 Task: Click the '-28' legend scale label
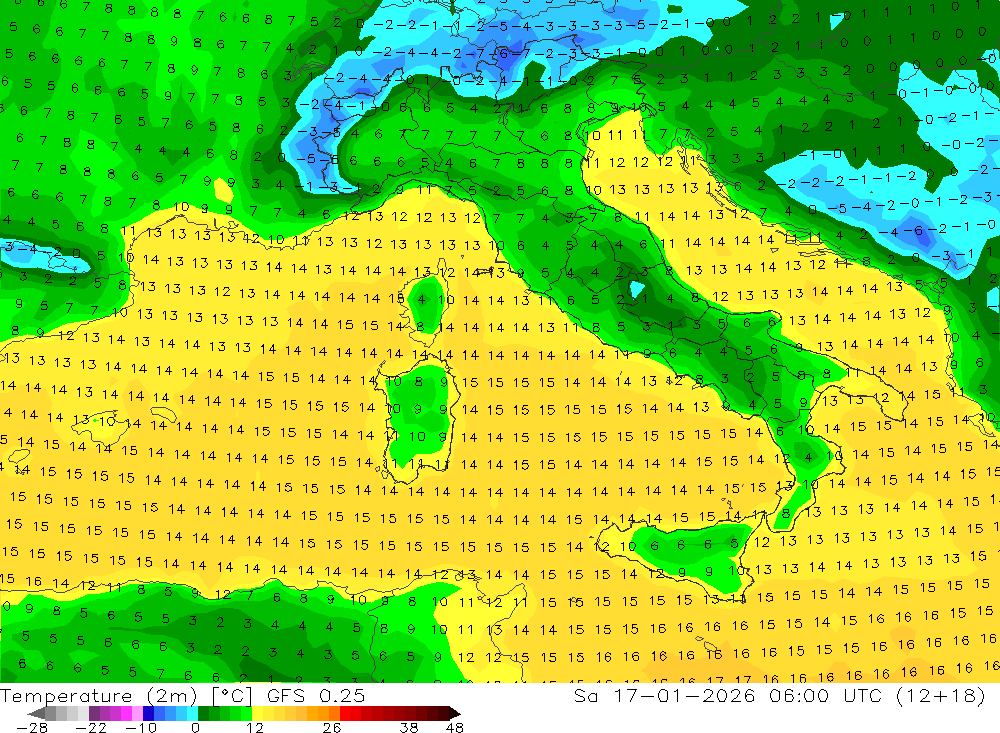pos(31,728)
